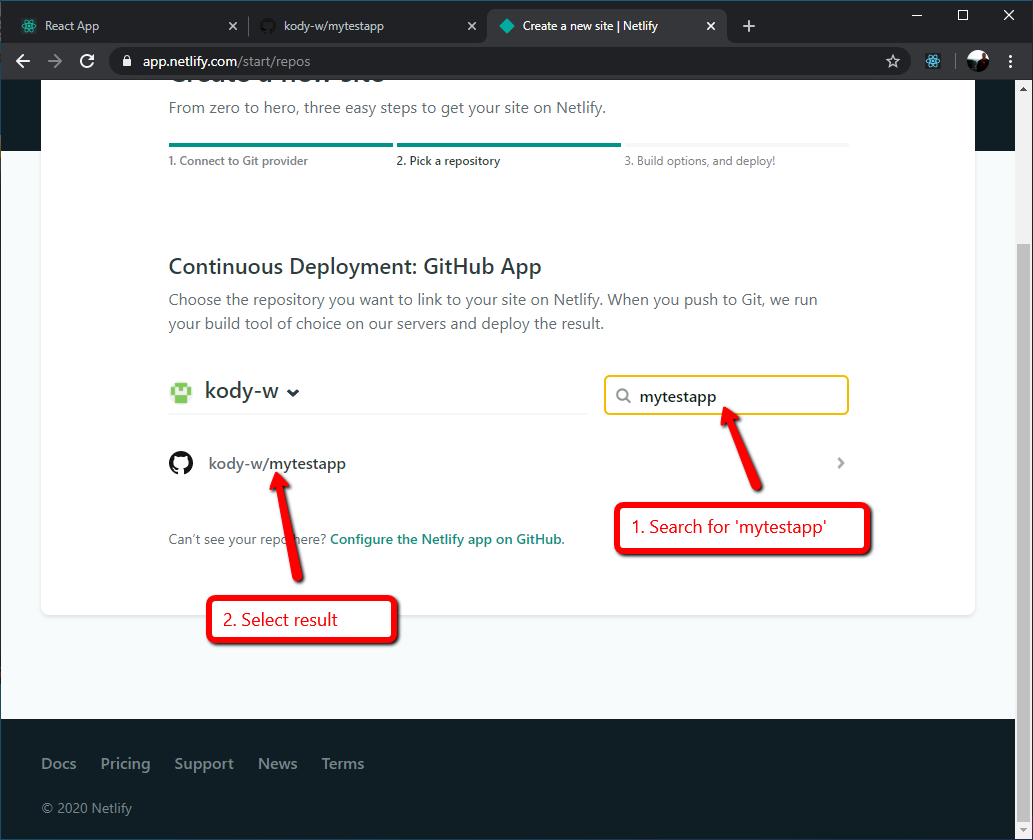
Task: Open the Pricing footer link
Action: (x=125, y=764)
